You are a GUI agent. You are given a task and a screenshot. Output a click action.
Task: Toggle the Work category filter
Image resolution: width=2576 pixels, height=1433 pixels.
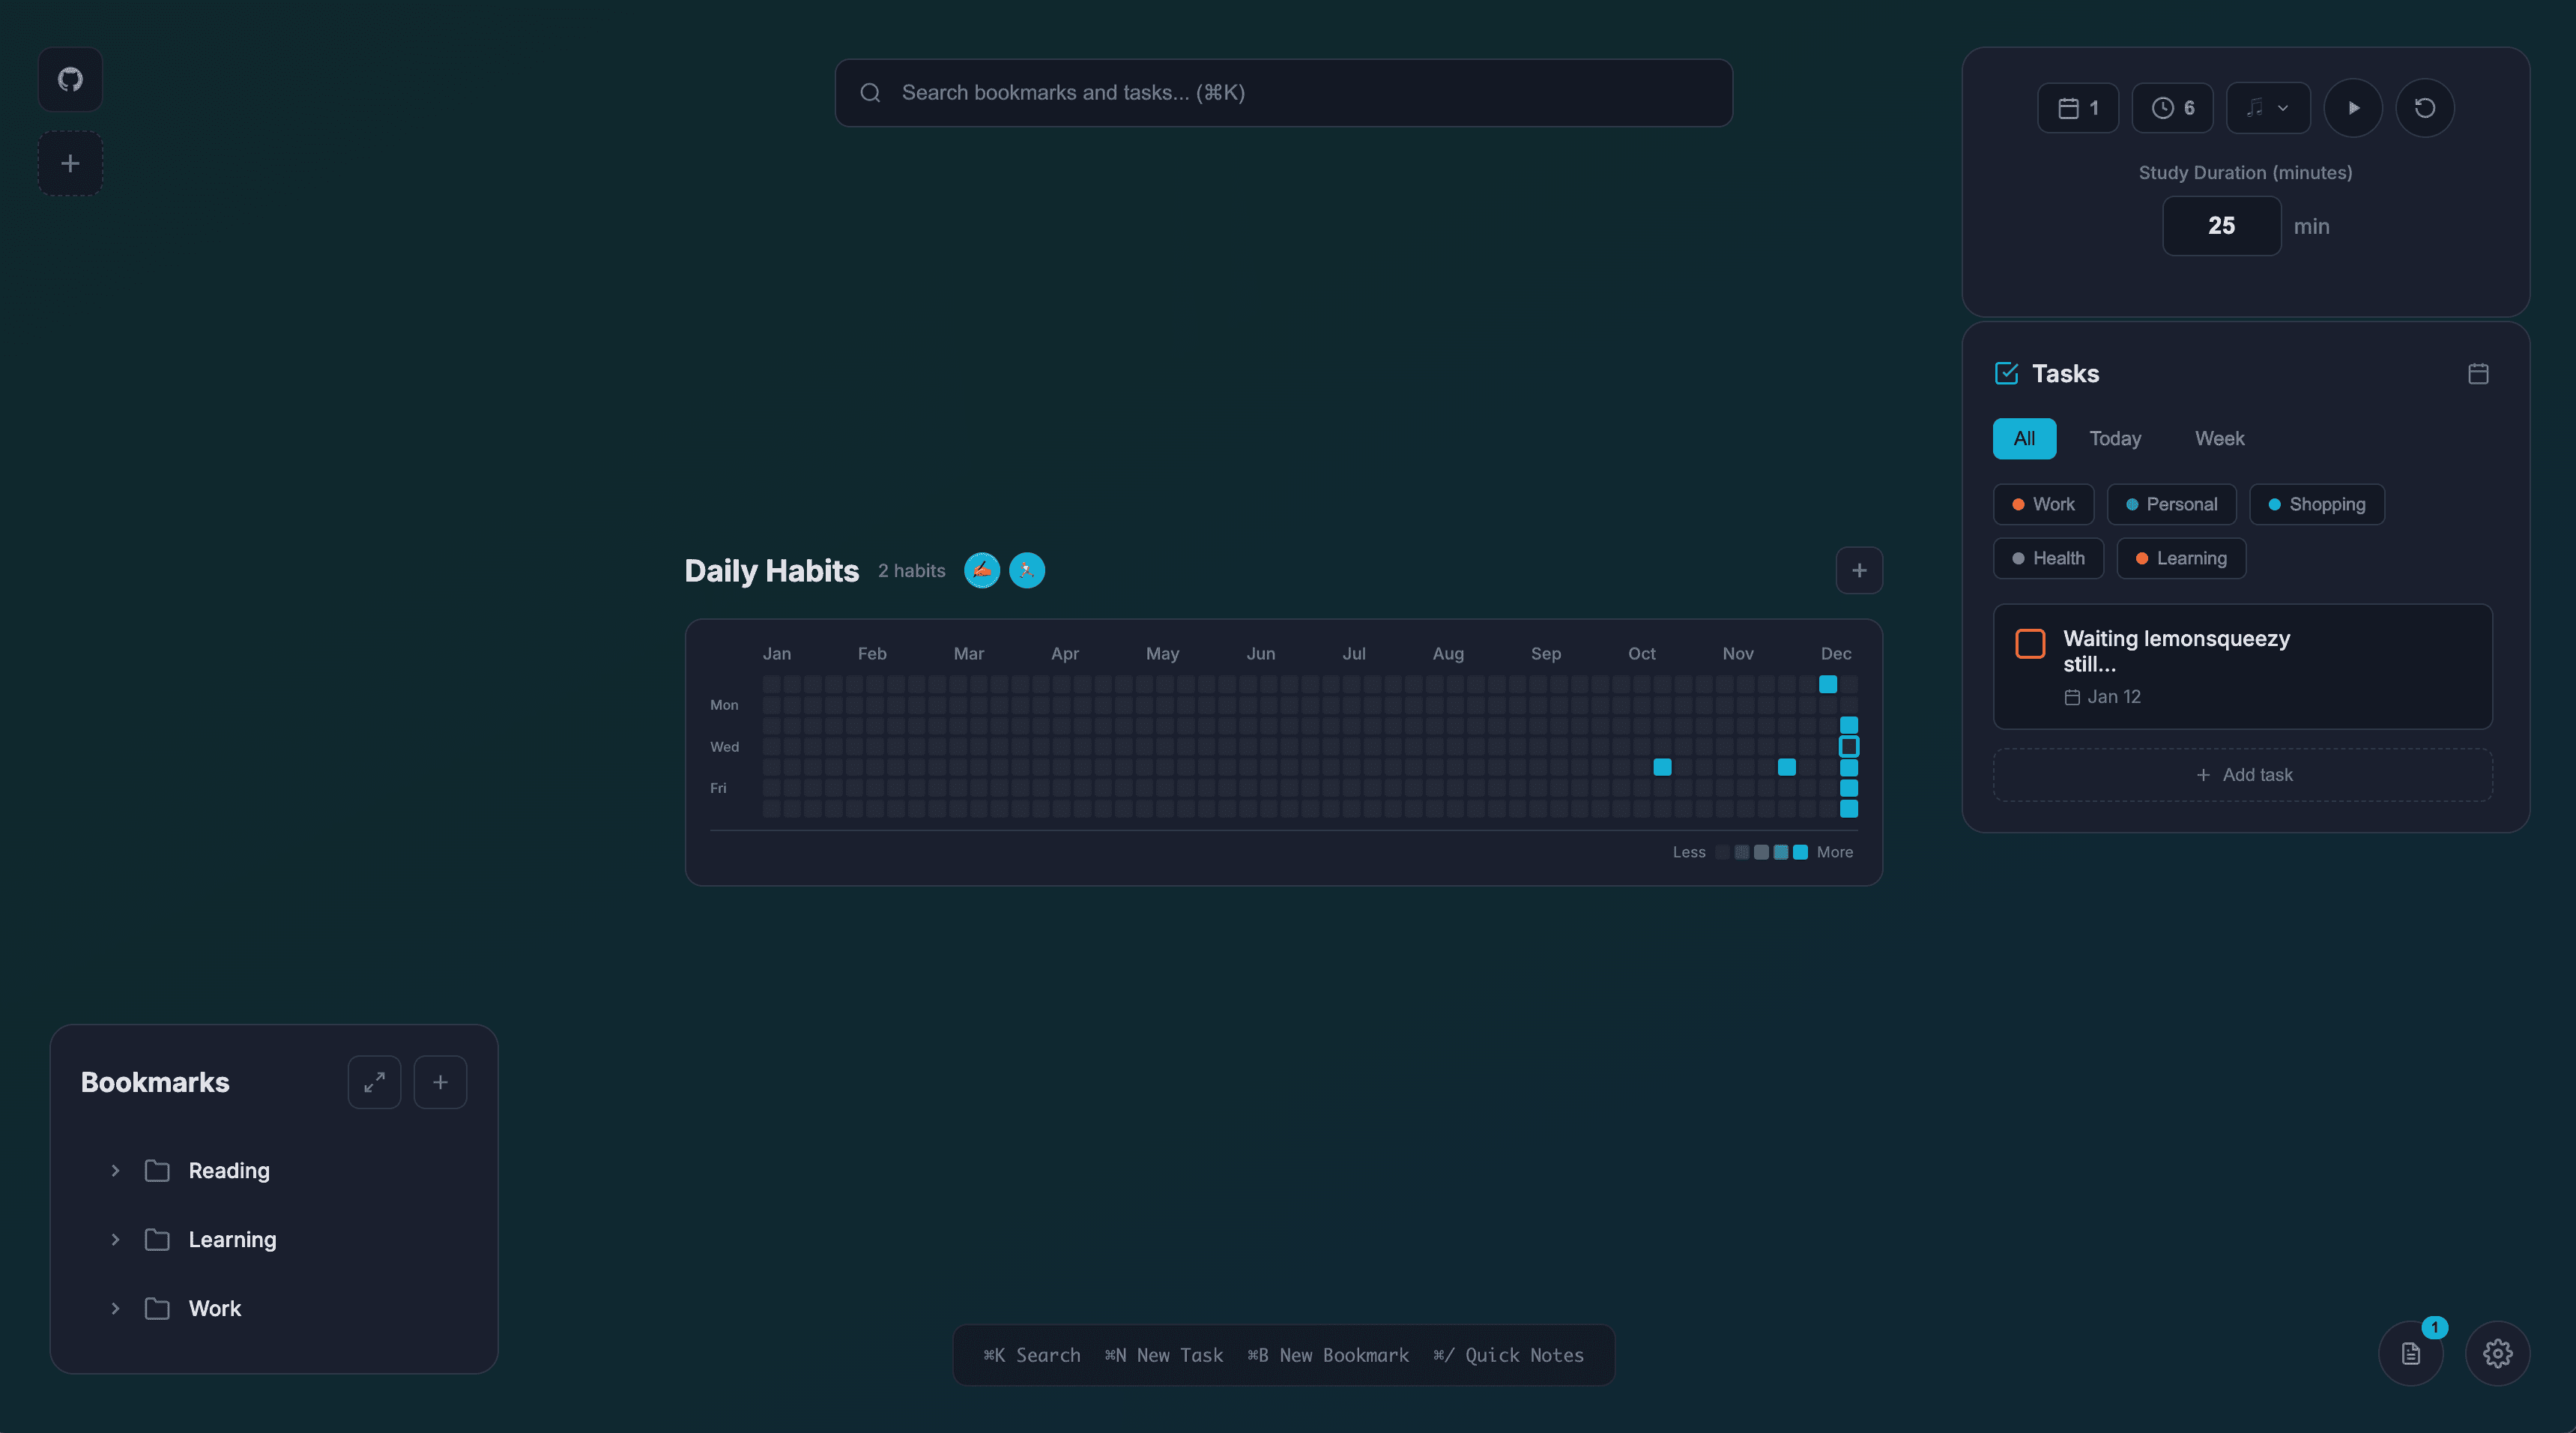tap(2043, 504)
